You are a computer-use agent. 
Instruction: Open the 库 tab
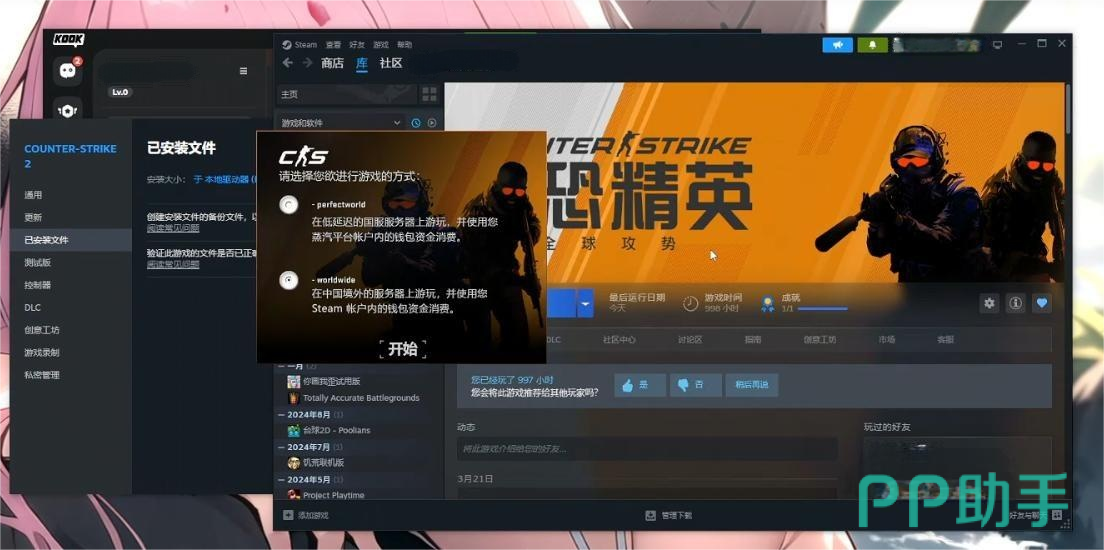pyautogui.click(x=361, y=63)
